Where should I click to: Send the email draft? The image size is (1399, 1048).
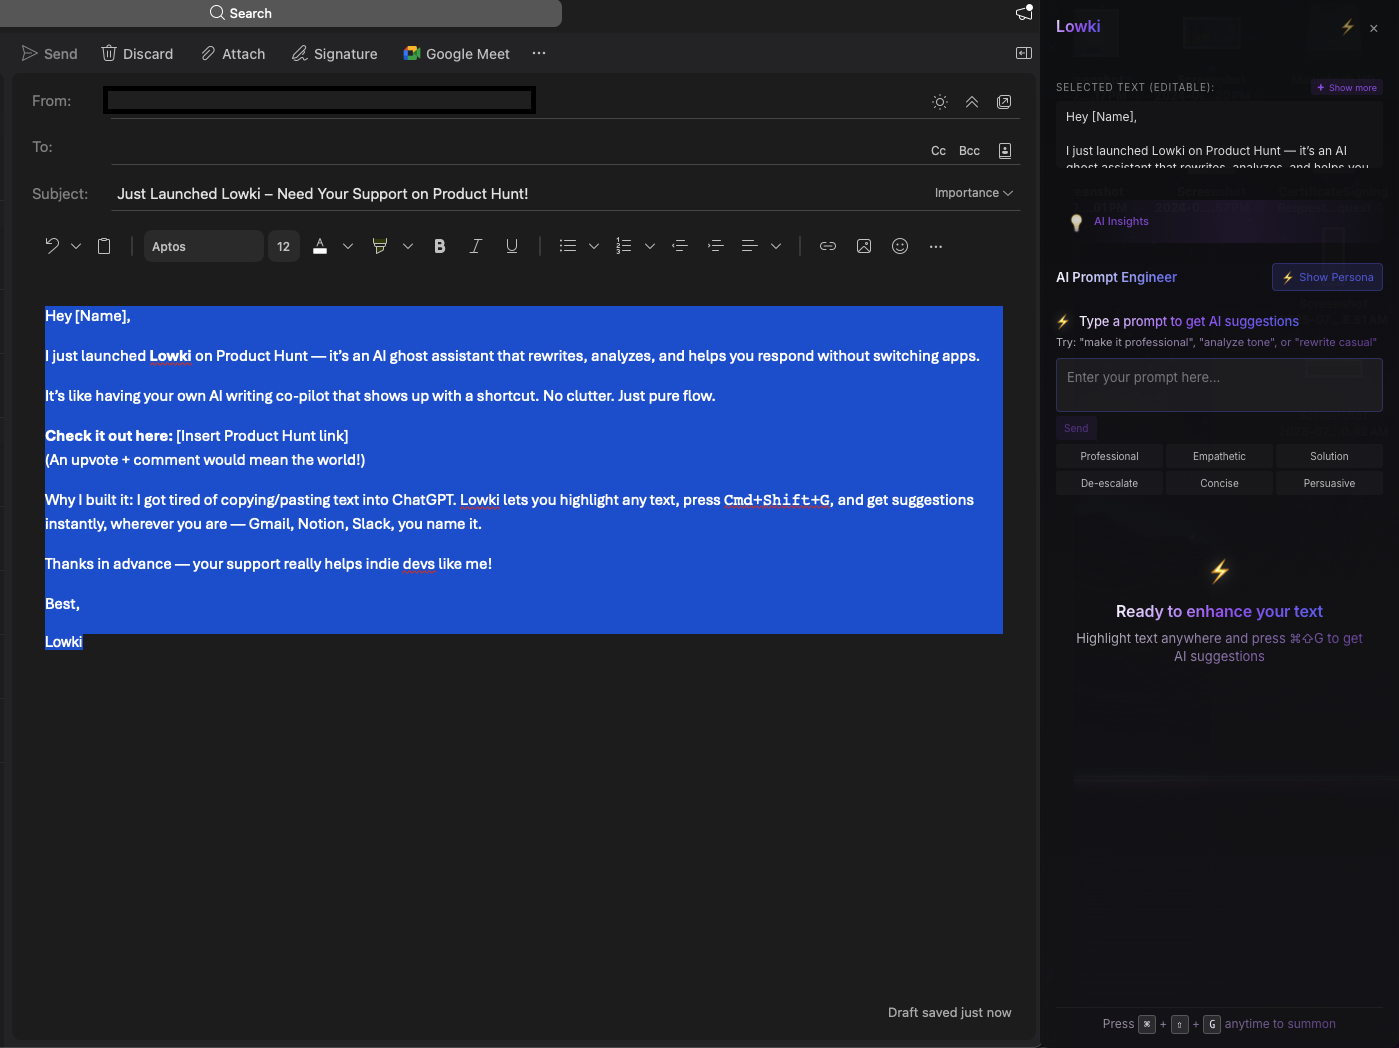point(50,54)
